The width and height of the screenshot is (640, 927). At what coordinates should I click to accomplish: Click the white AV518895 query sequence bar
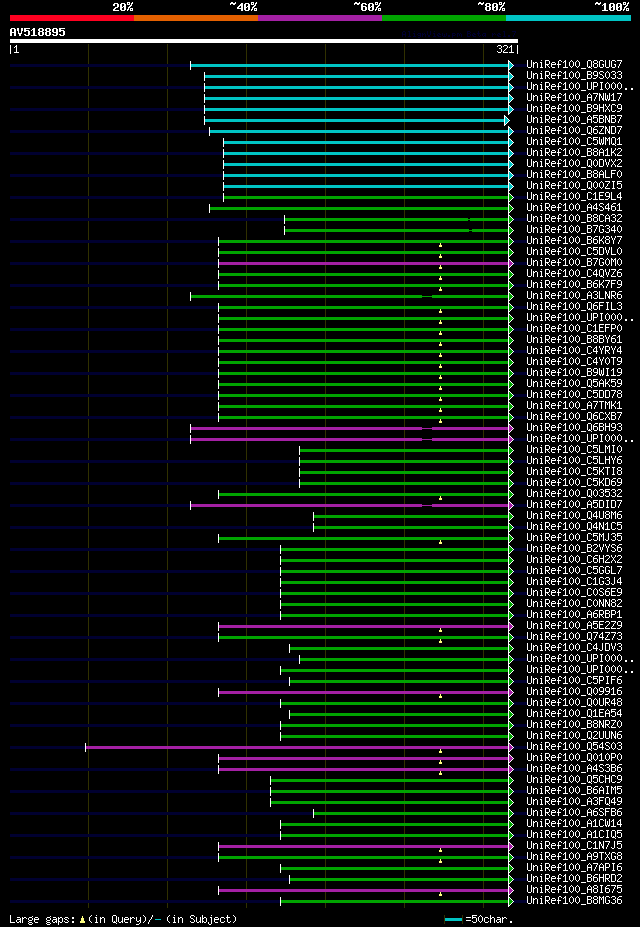(x=264, y=41)
